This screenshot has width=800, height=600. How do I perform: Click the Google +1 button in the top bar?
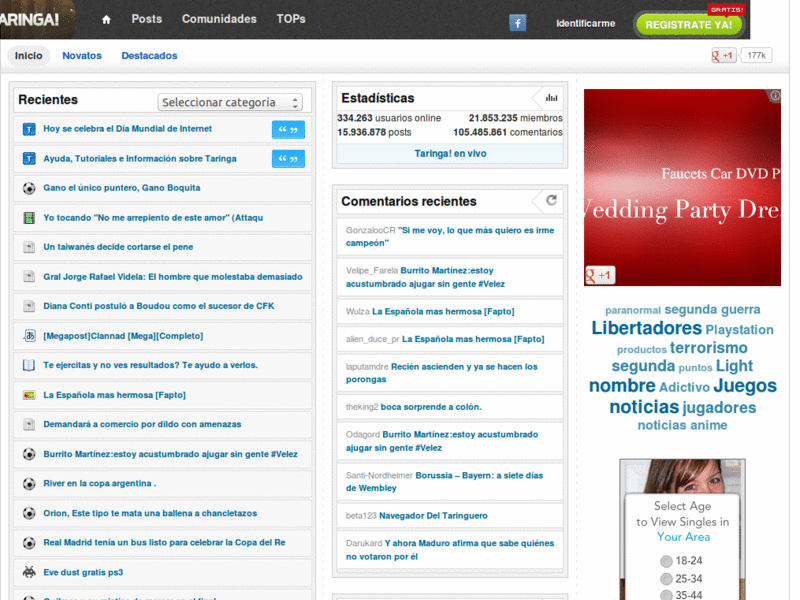[x=724, y=55]
